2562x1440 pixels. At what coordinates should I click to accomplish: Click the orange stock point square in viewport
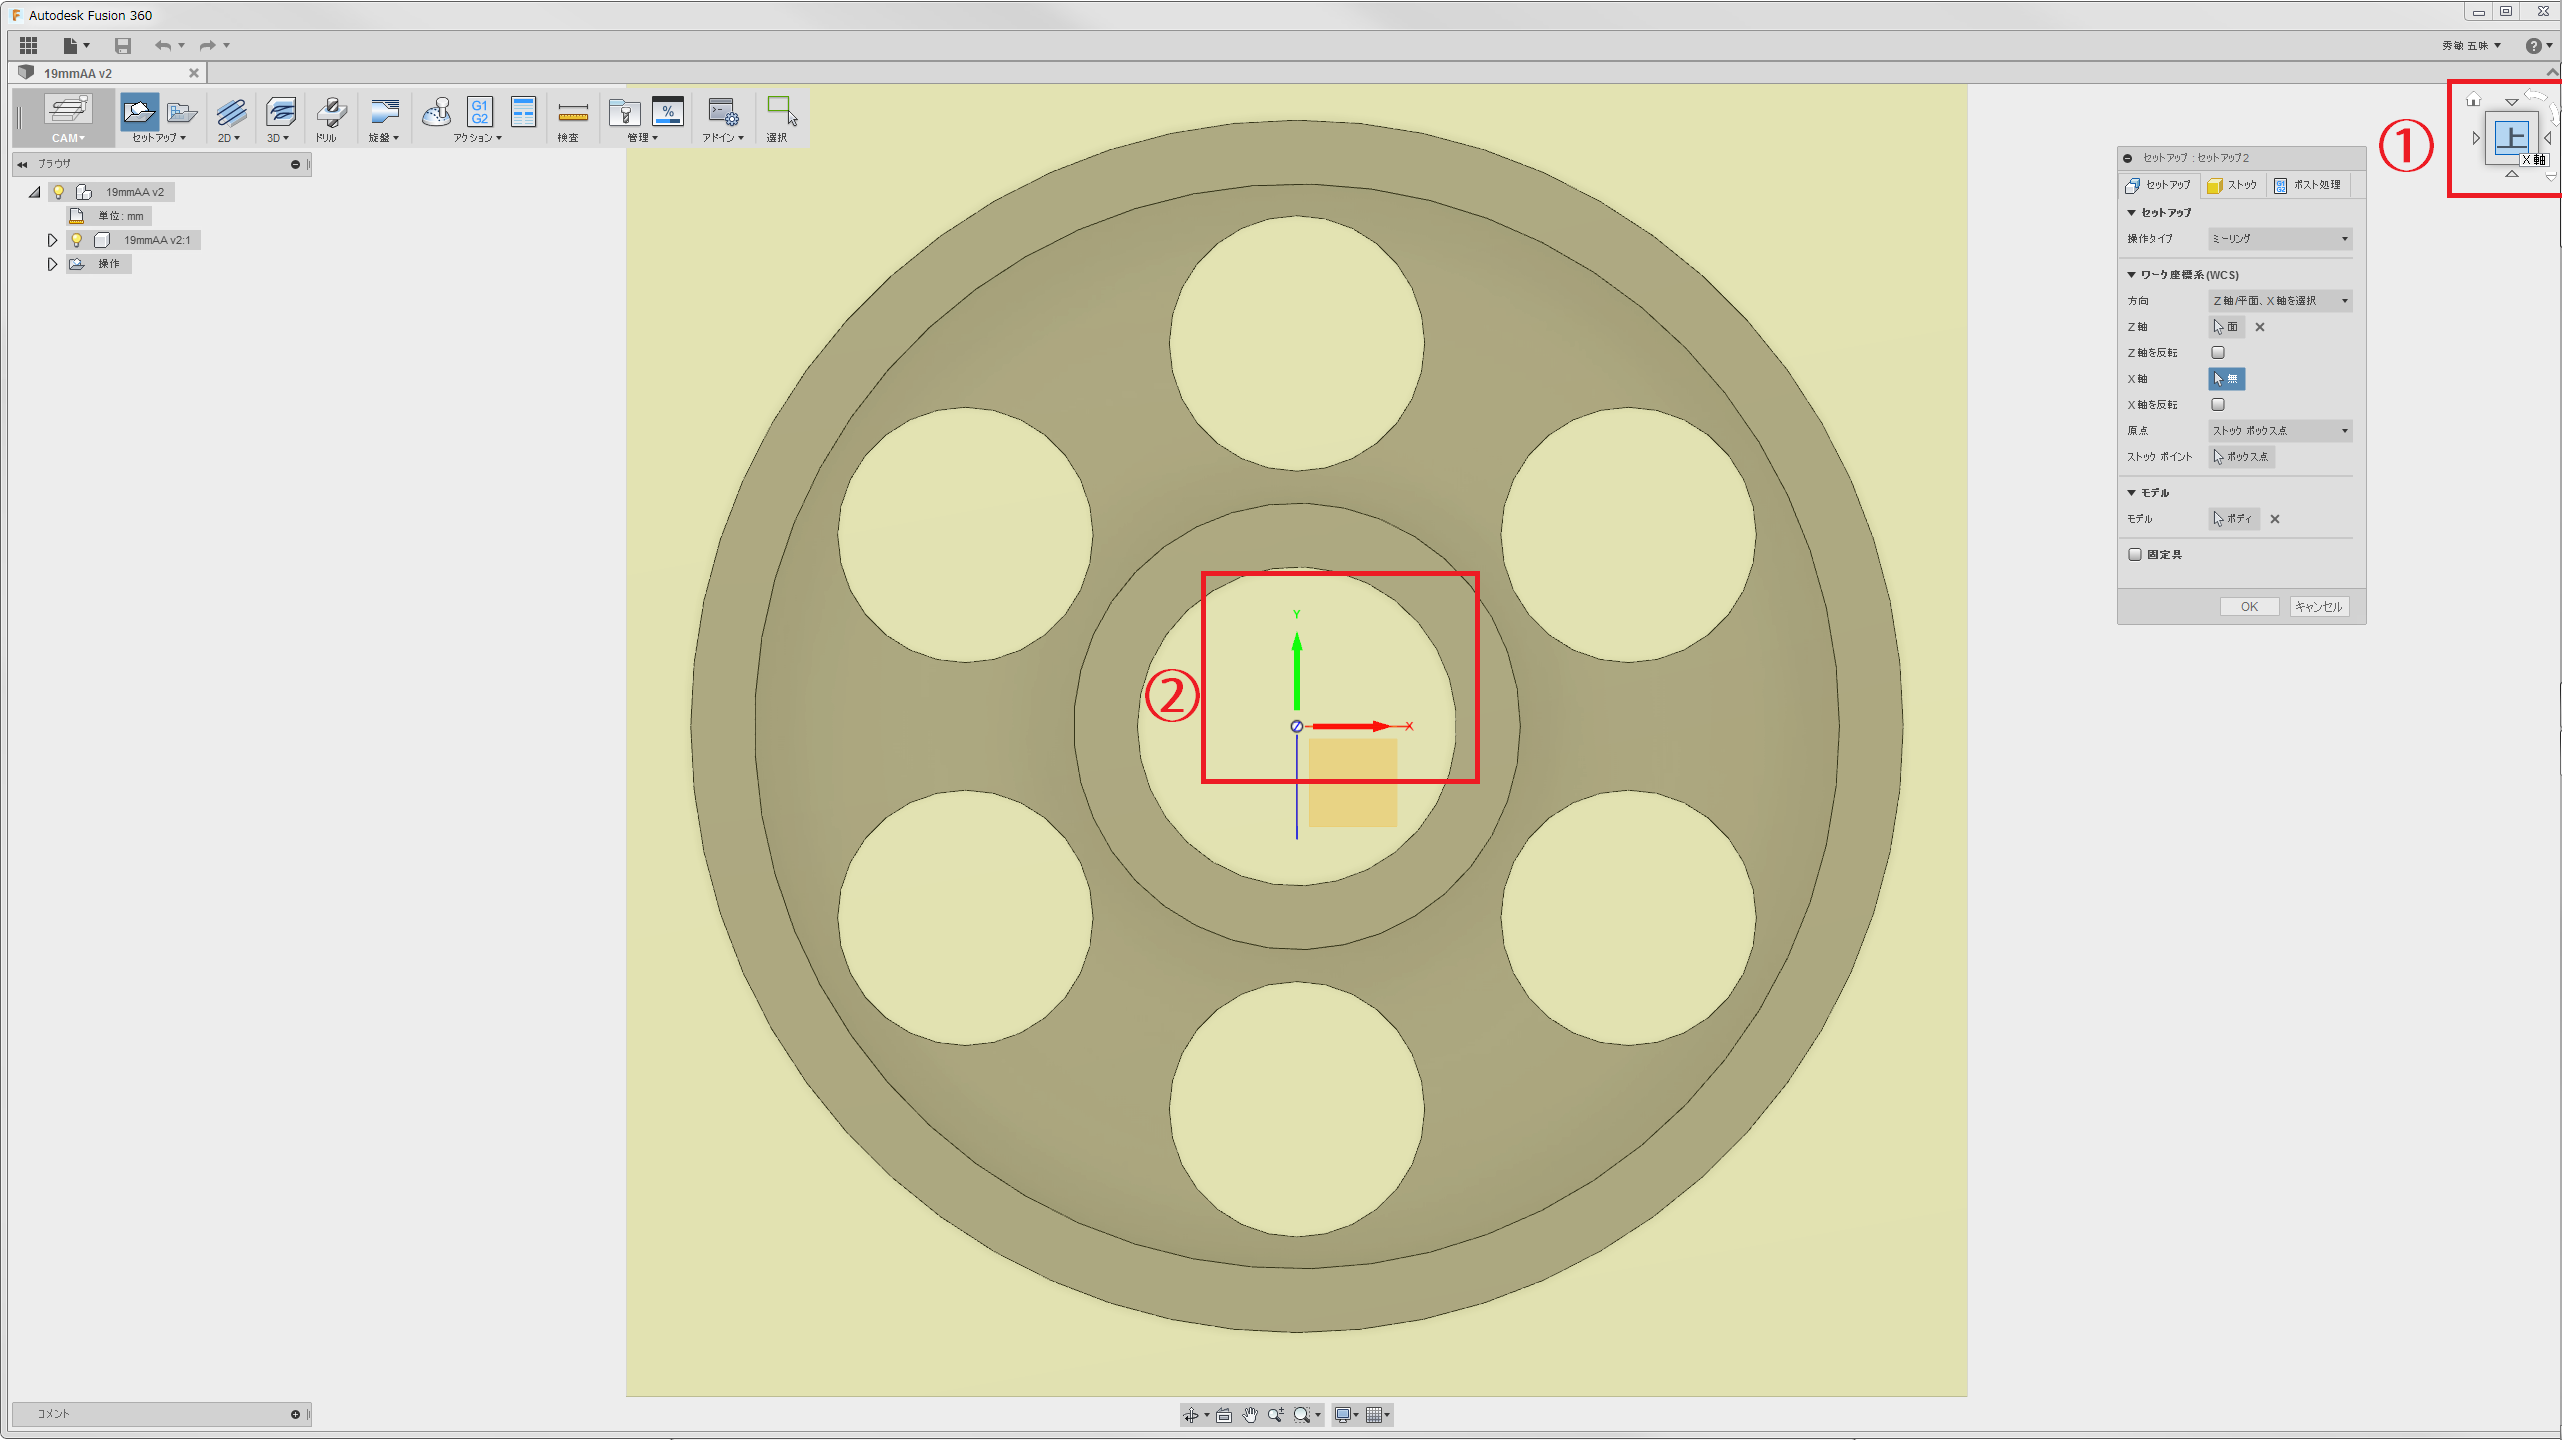1352,783
